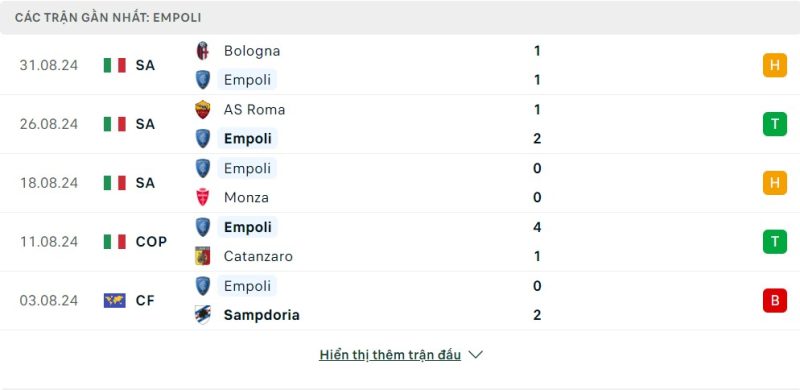Click the Catanzaro club crest icon
800x390 pixels.
tap(203, 256)
